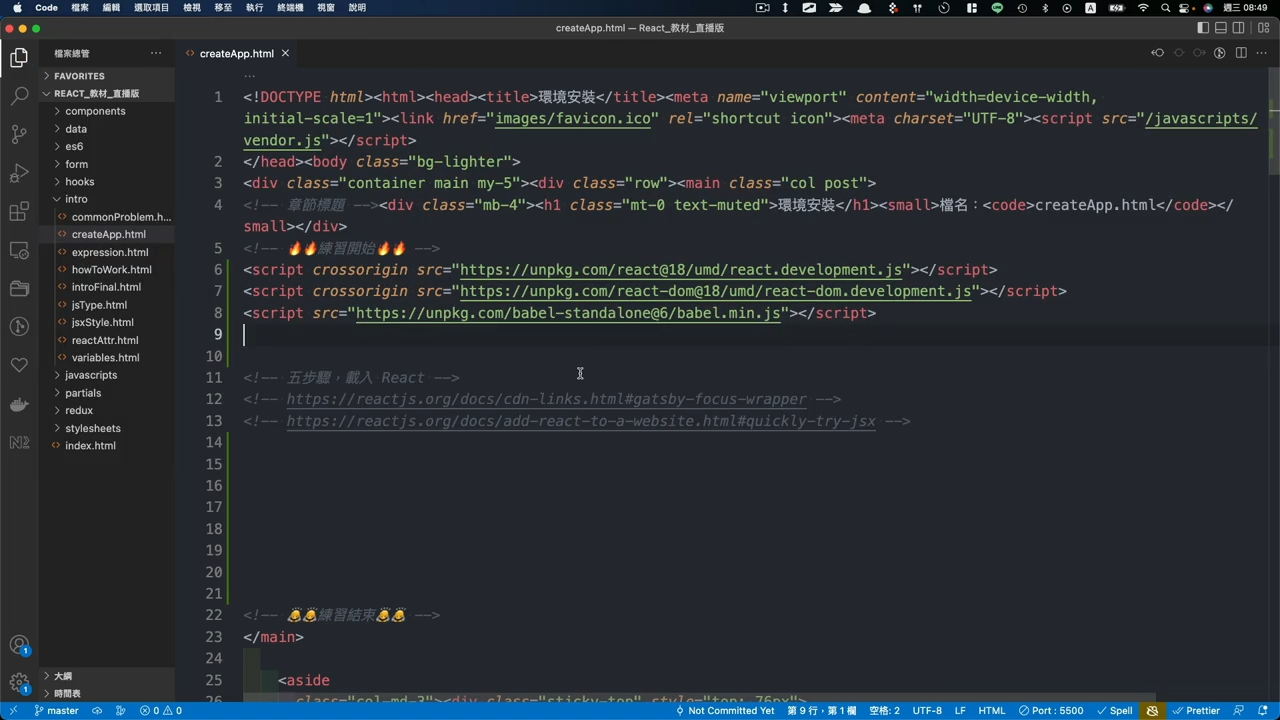1280x720 pixels.
Task: Open babel.min.js URL in line 8
Action: [569, 313]
